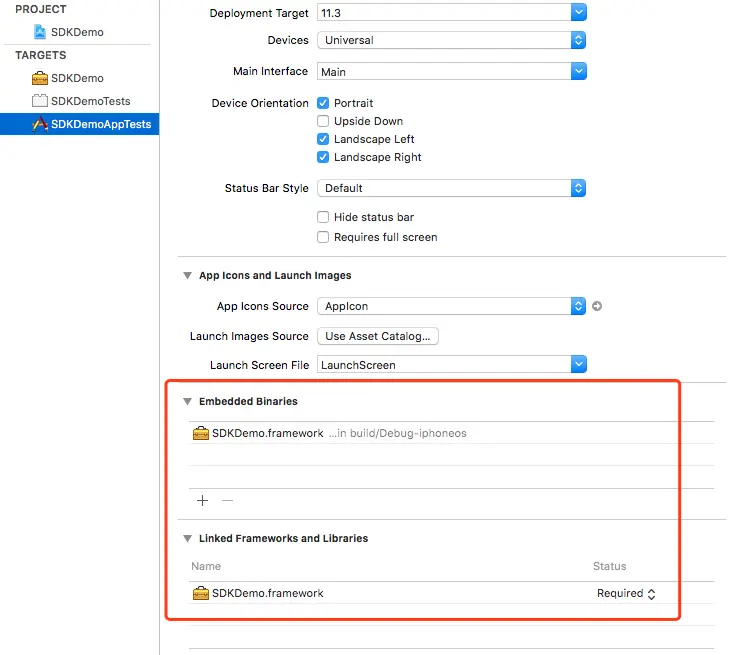Click the build/Debug-iphoneos path text

point(398,433)
